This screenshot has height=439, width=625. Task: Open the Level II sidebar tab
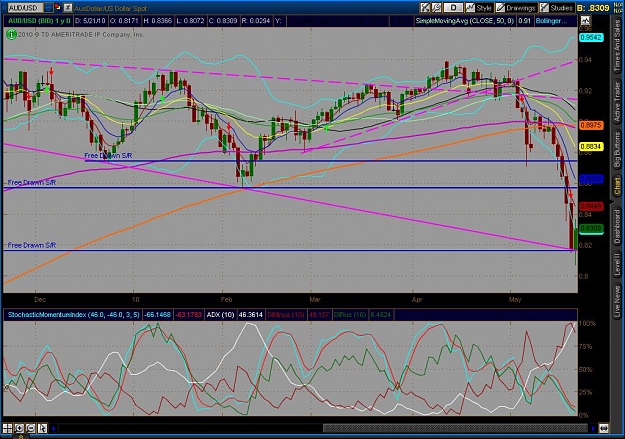(617, 264)
